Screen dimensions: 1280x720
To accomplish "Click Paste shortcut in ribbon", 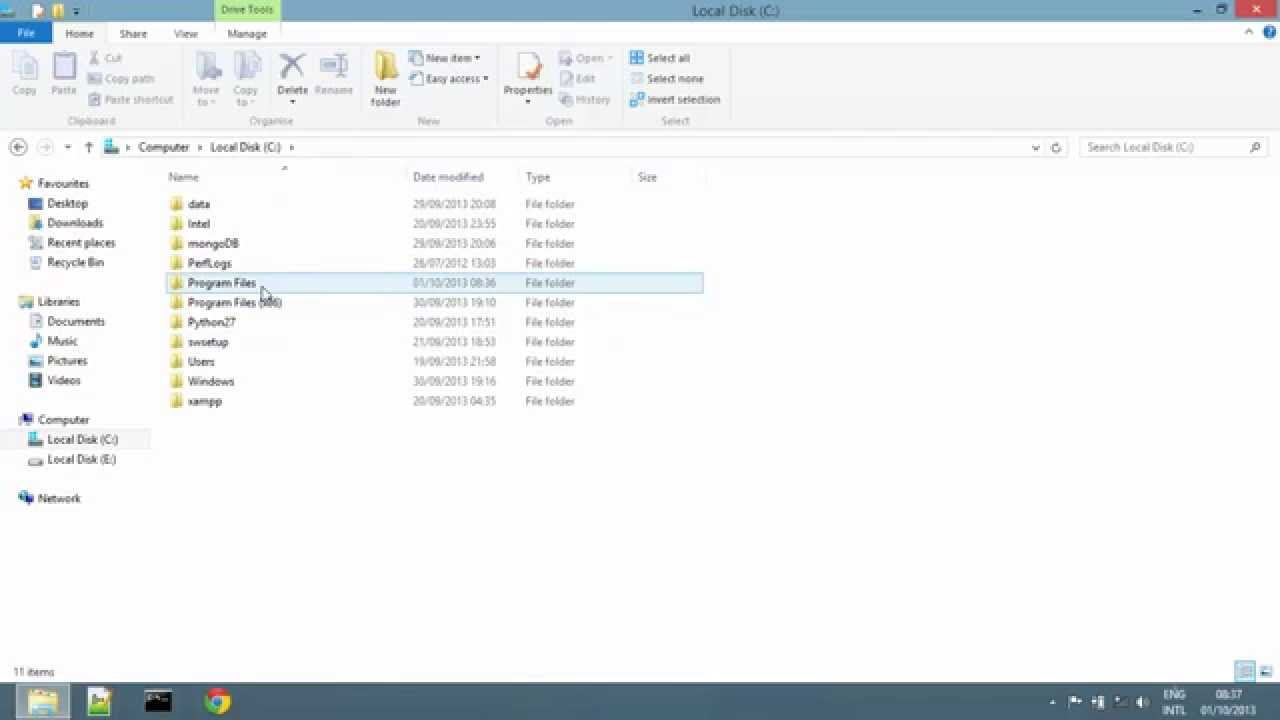I will coord(131,100).
